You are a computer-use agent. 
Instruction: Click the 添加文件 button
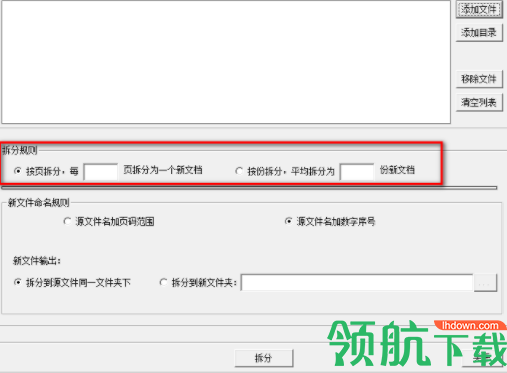[x=479, y=9]
